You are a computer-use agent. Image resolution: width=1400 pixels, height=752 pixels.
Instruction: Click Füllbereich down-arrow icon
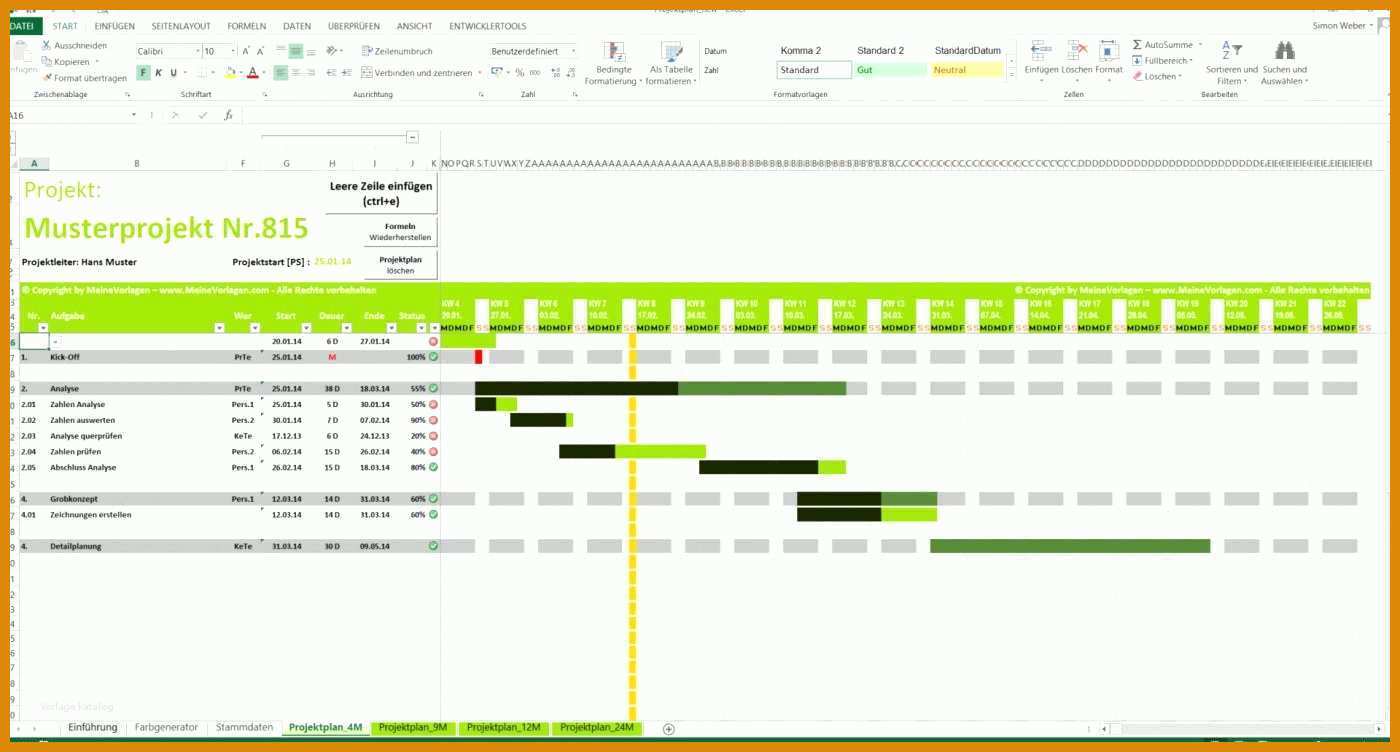[x=1138, y=61]
